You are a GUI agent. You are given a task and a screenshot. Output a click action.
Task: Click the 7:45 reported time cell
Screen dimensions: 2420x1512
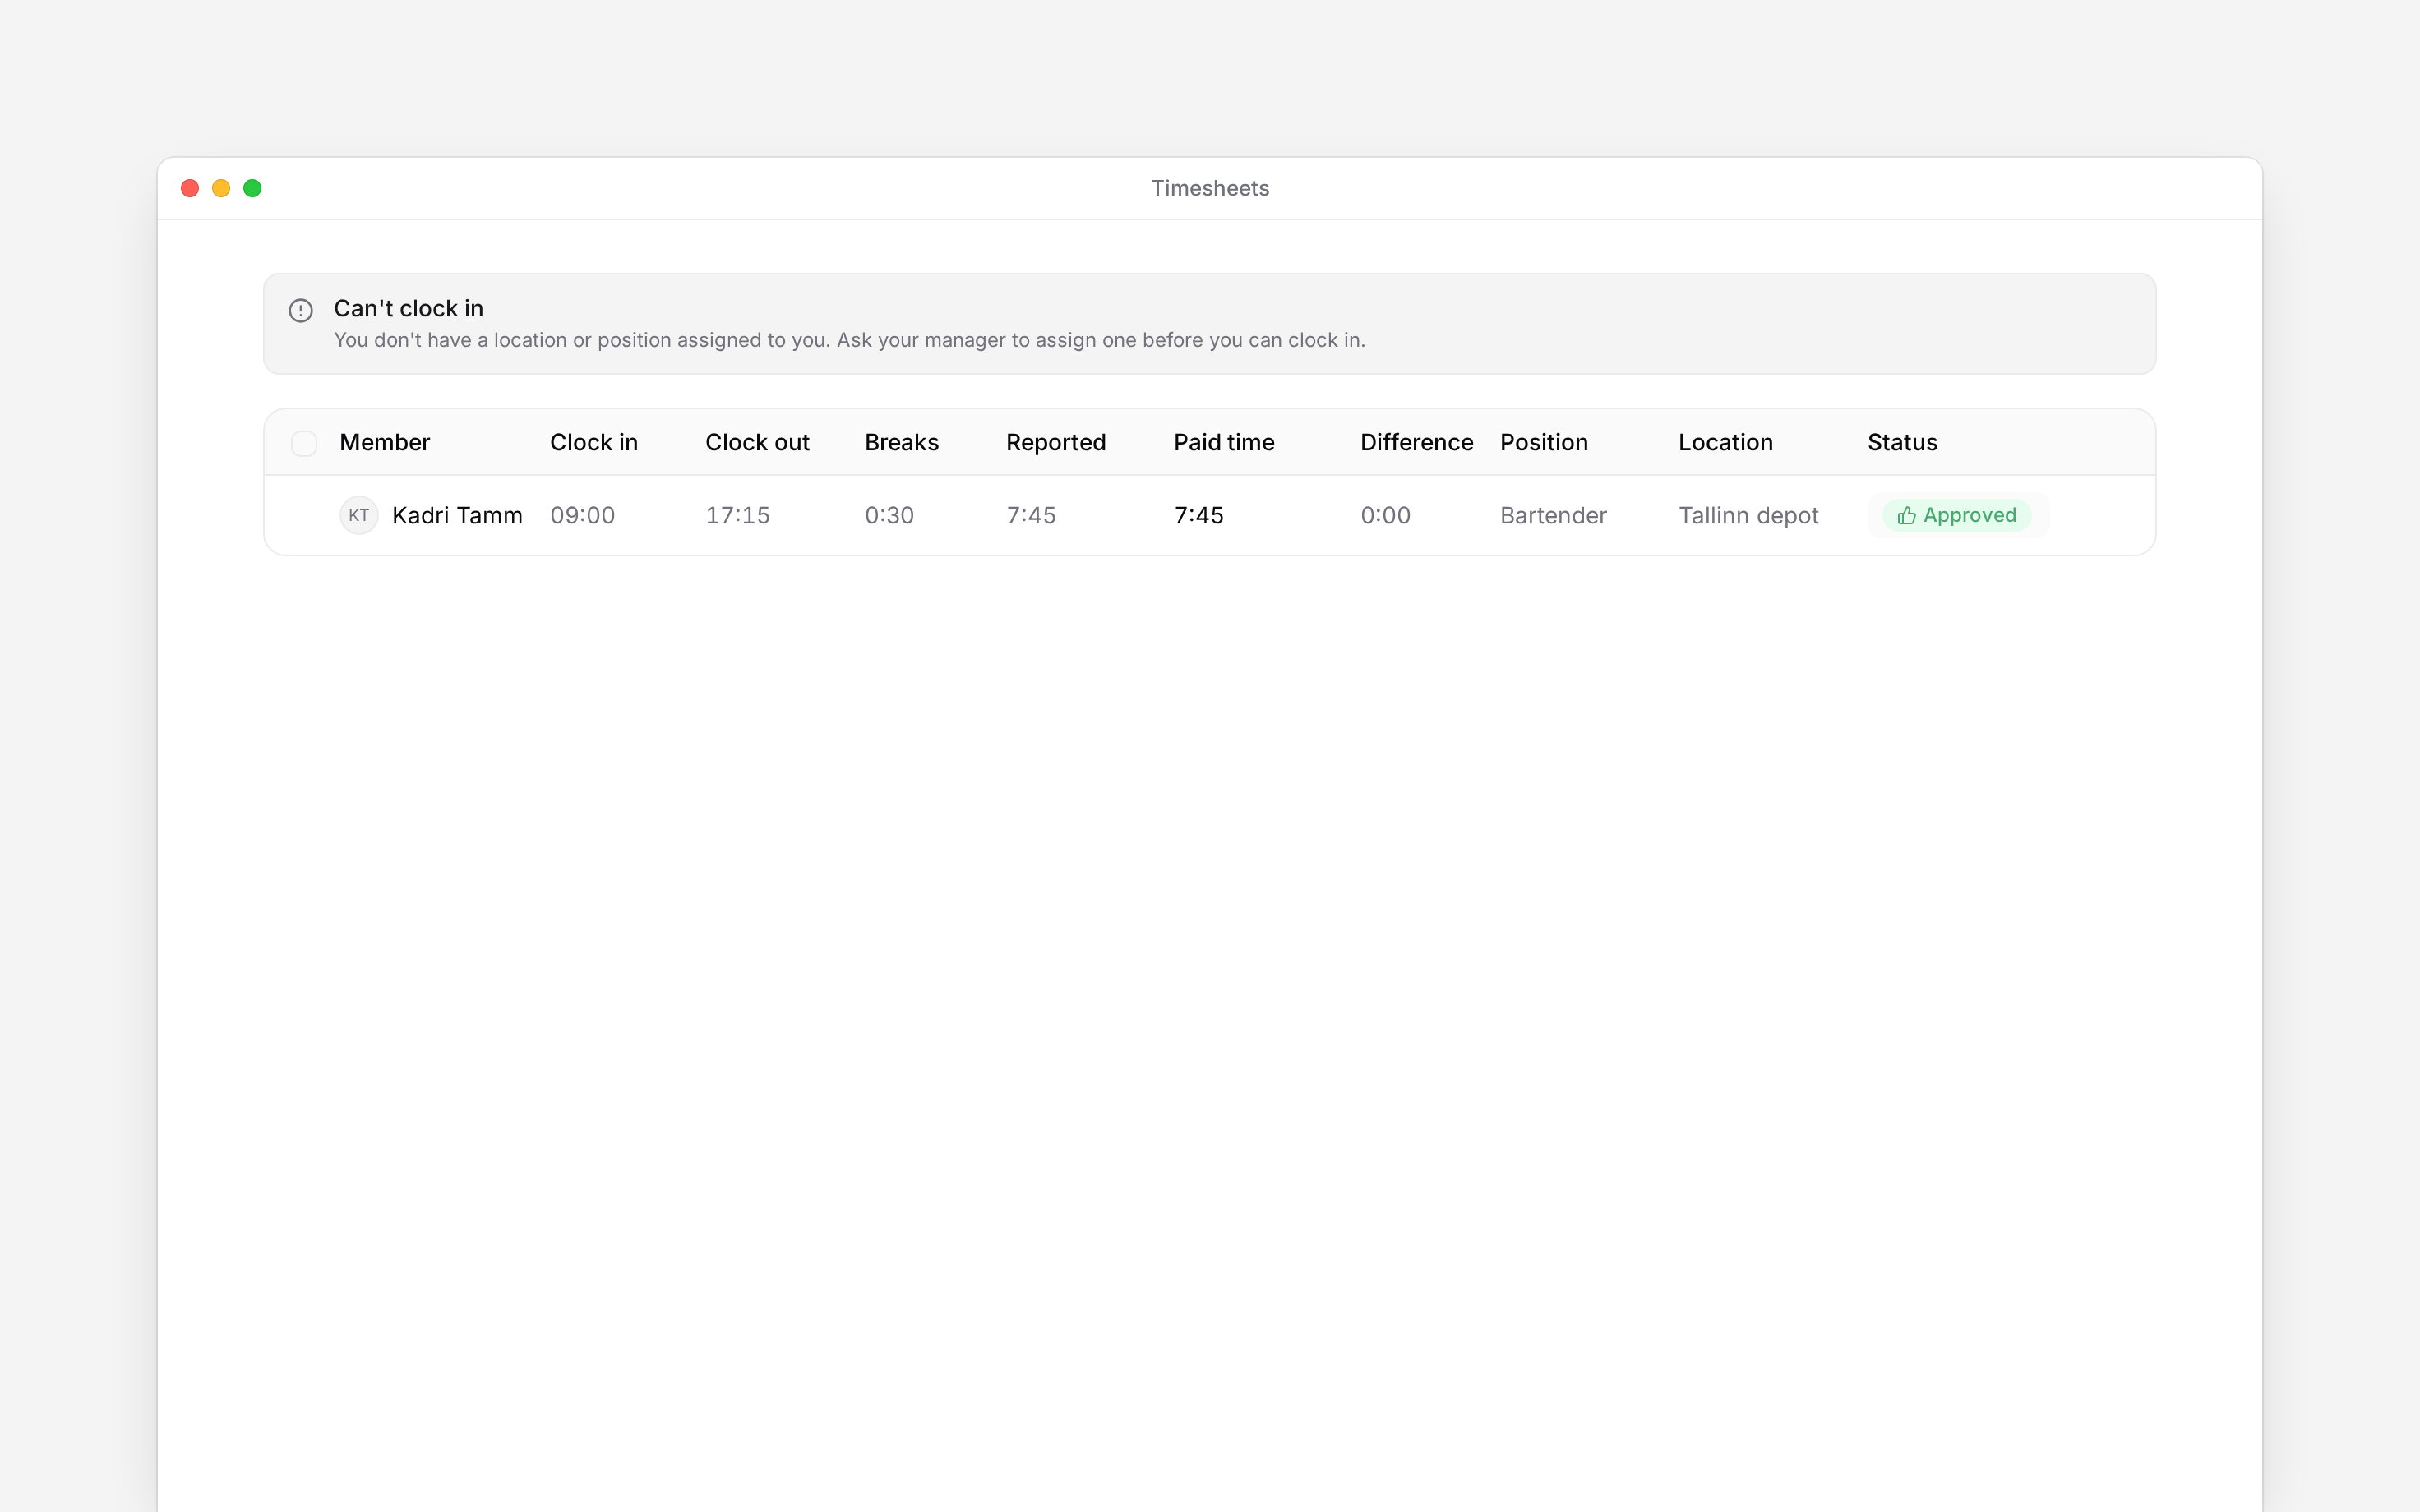click(x=1031, y=515)
